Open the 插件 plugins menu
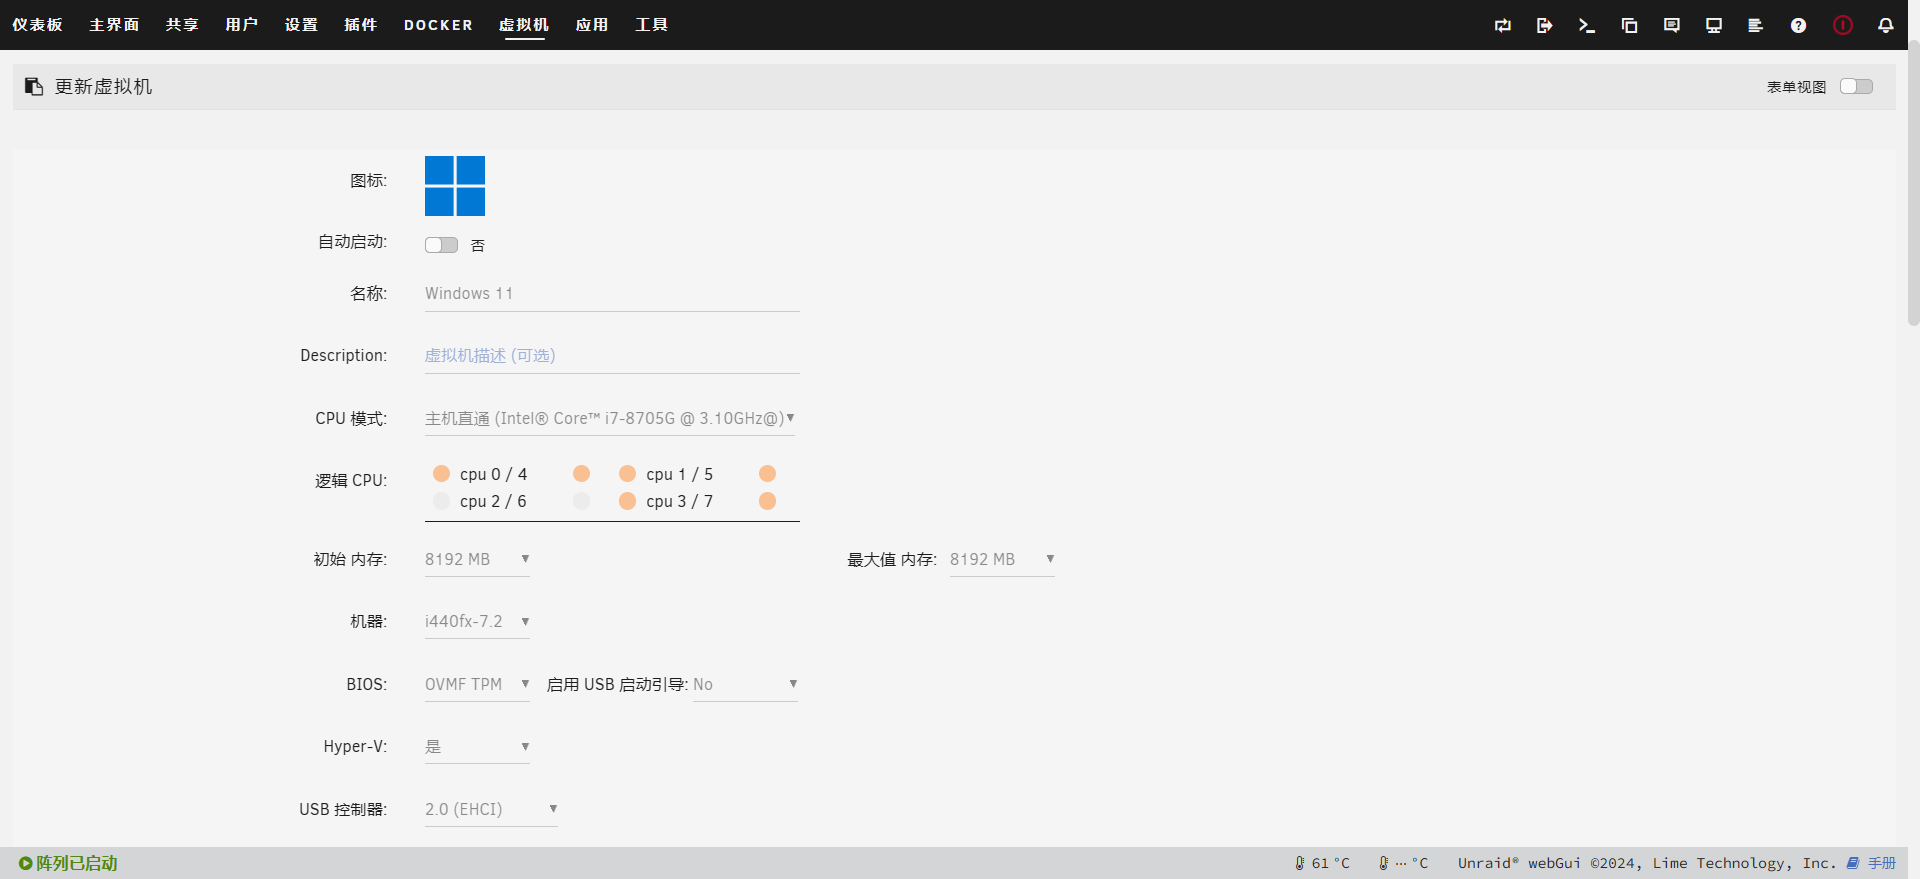This screenshot has height=879, width=1920. coord(360,25)
